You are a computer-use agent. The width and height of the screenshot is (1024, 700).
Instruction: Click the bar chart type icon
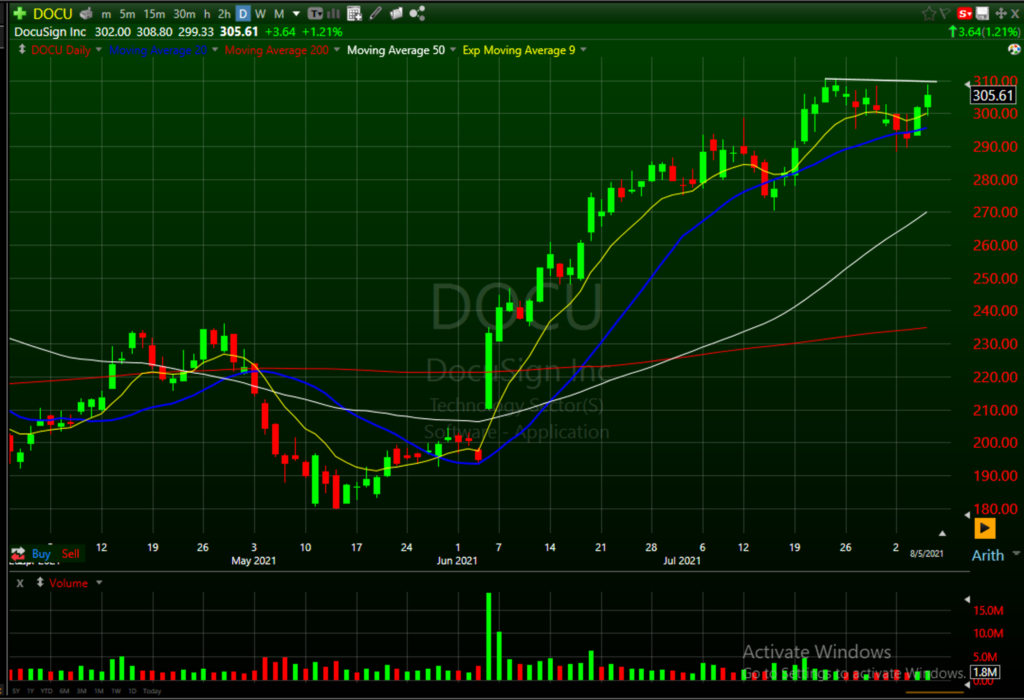click(334, 13)
